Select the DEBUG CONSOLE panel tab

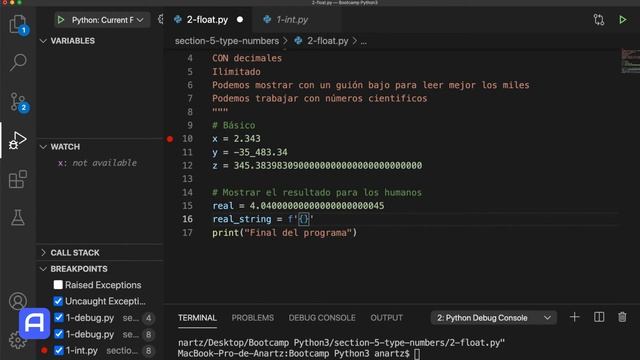pos(322,318)
